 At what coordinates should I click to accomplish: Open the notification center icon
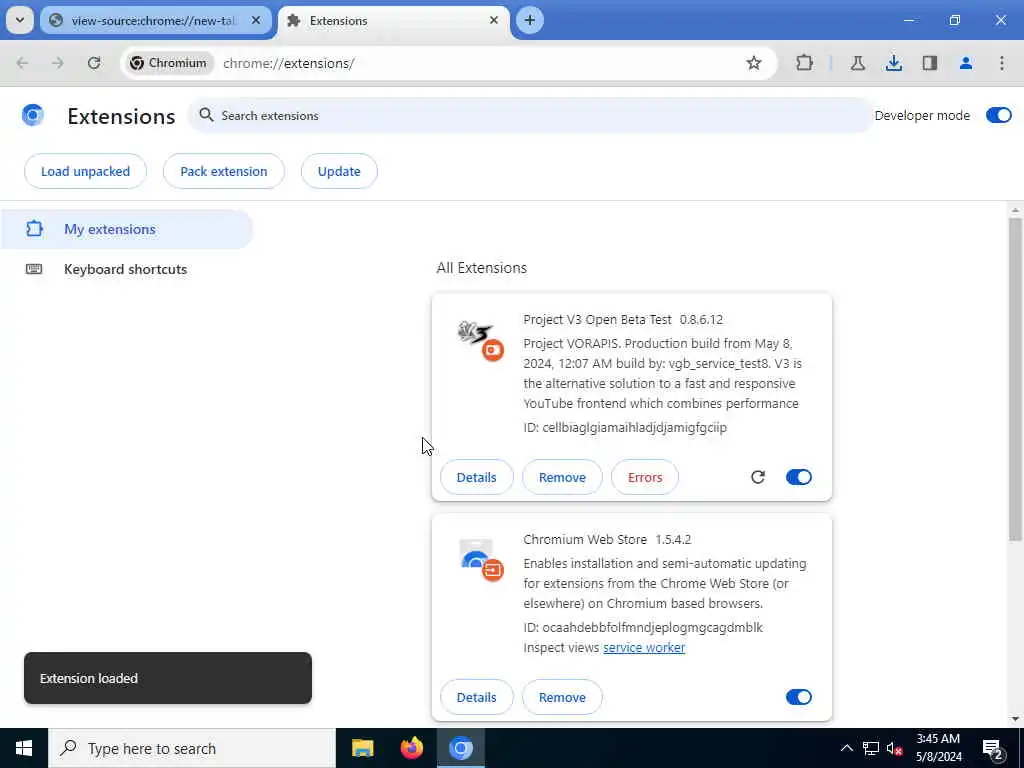[993, 748]
